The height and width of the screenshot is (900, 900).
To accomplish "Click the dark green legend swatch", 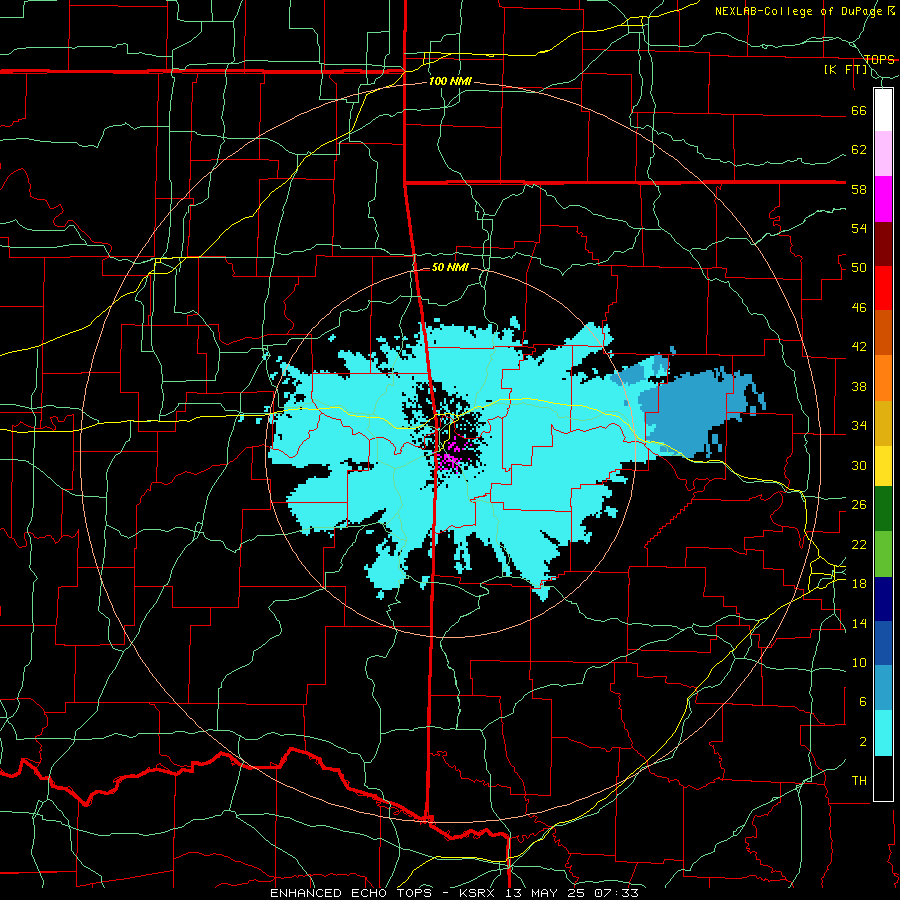I will [883, 509].
